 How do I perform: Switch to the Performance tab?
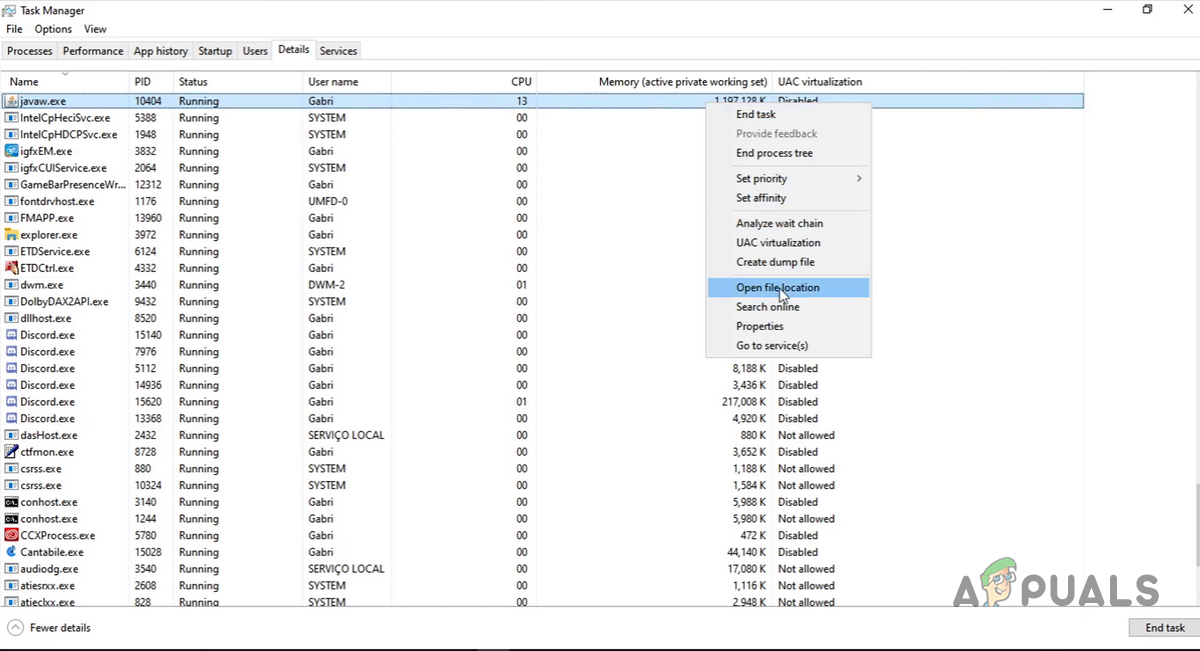click(93, 51)
